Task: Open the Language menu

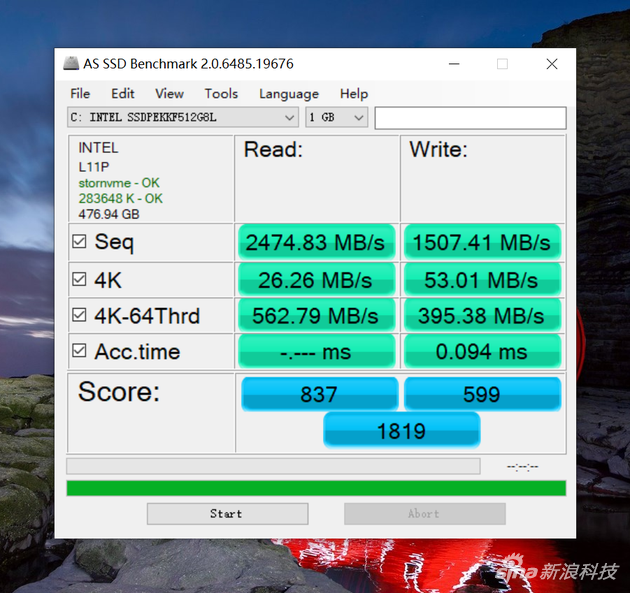Action: coord(289,94)
